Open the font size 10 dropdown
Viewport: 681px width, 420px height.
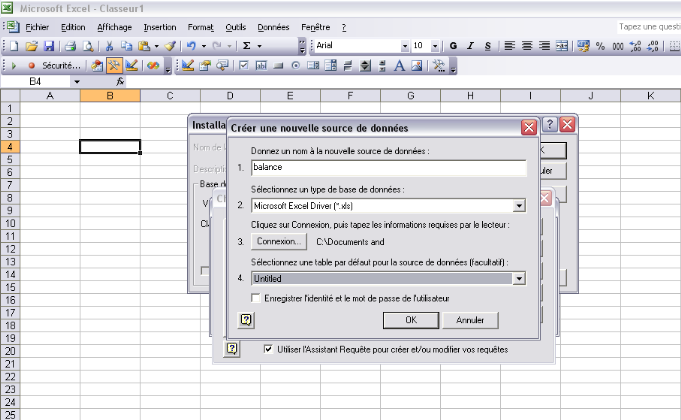coord(434,46)
